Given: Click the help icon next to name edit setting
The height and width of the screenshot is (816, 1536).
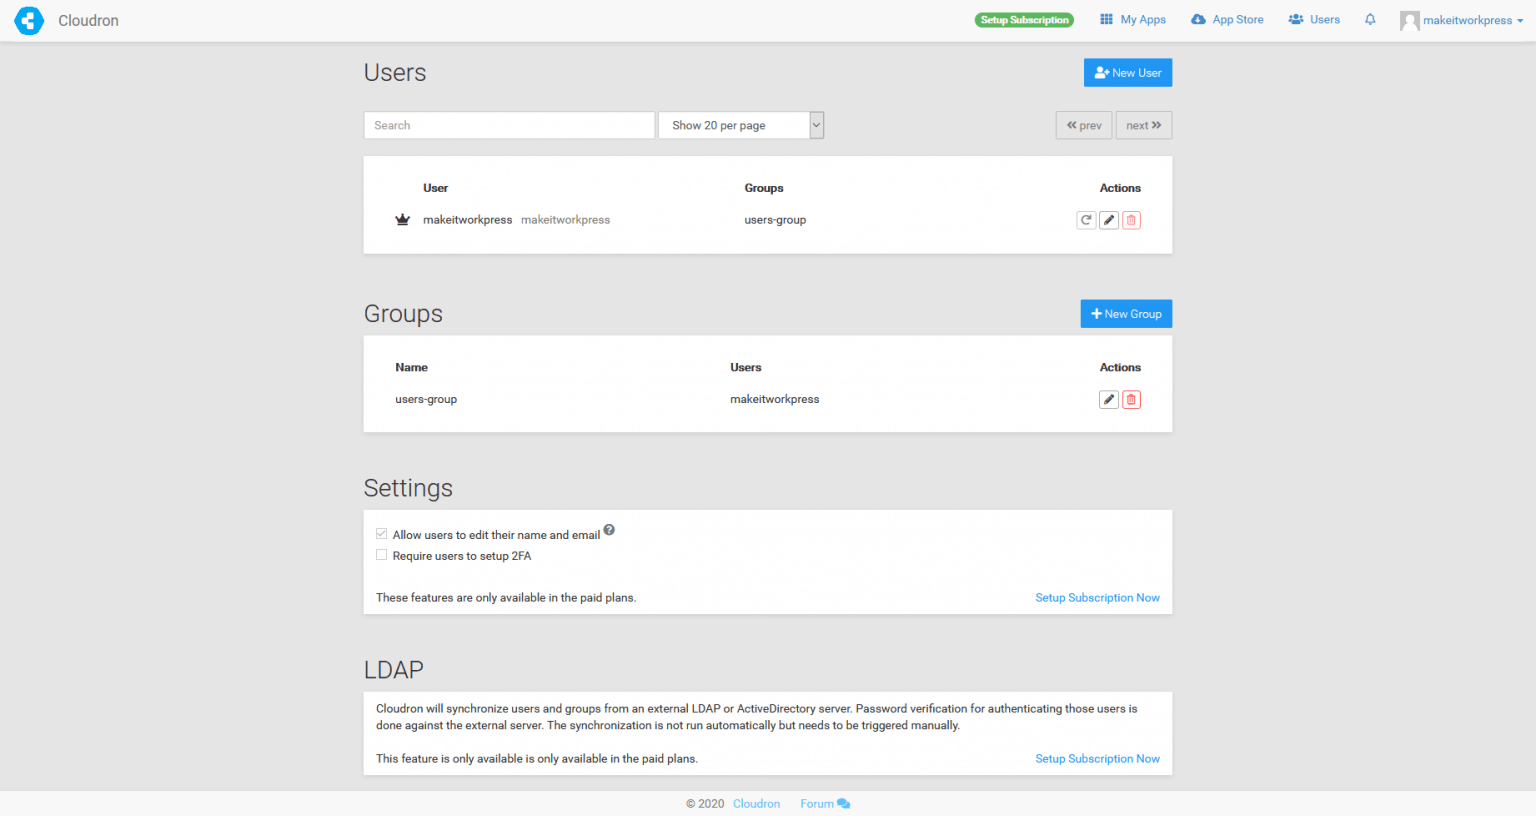Looking at the screenshot, I should click(609, 529).
